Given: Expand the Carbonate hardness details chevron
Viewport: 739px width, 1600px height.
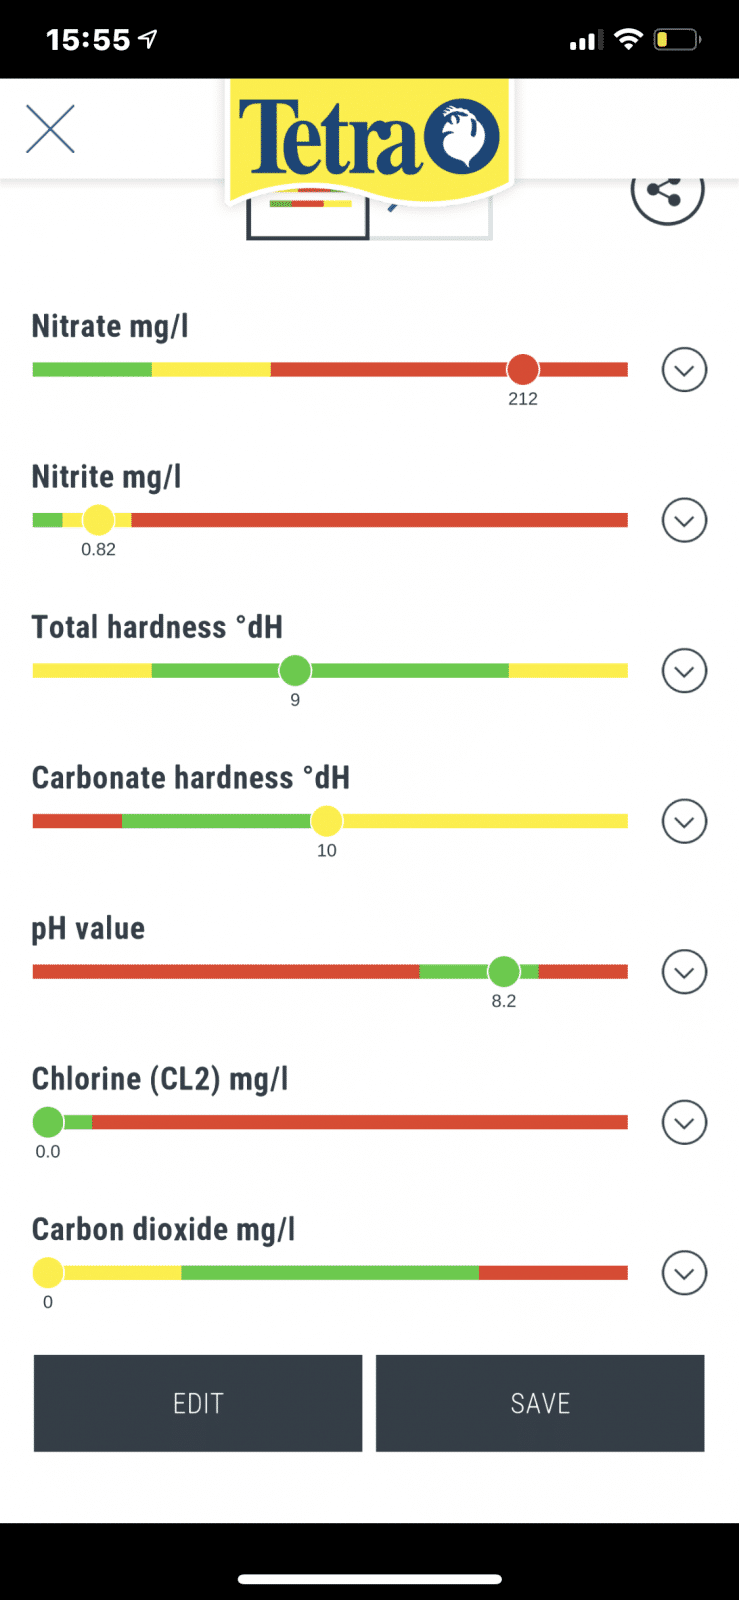Looking at the screenshot, I should click(684, 821).
